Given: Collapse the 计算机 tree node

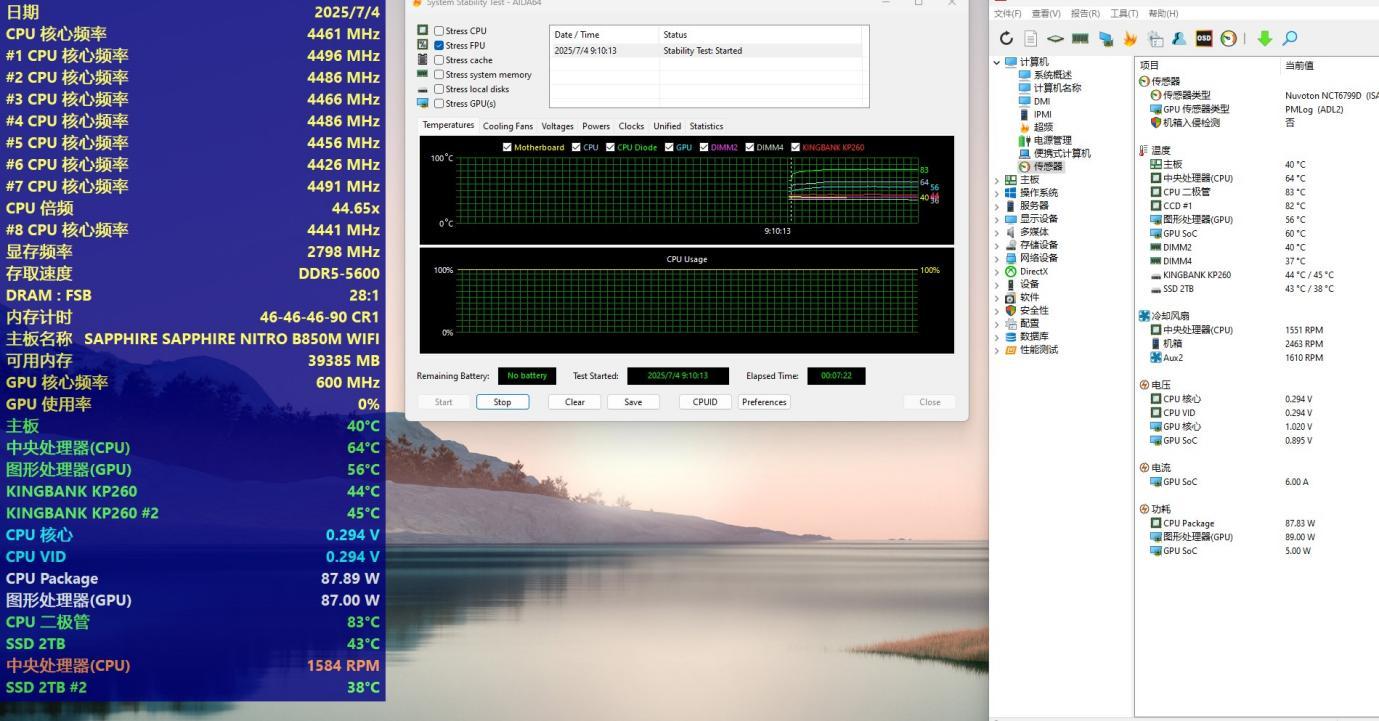Looking at the screenshot, I should (x=996, y=62).
